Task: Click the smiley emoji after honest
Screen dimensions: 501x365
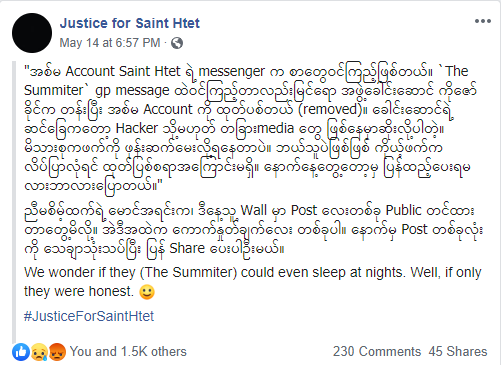Action: 147,292
